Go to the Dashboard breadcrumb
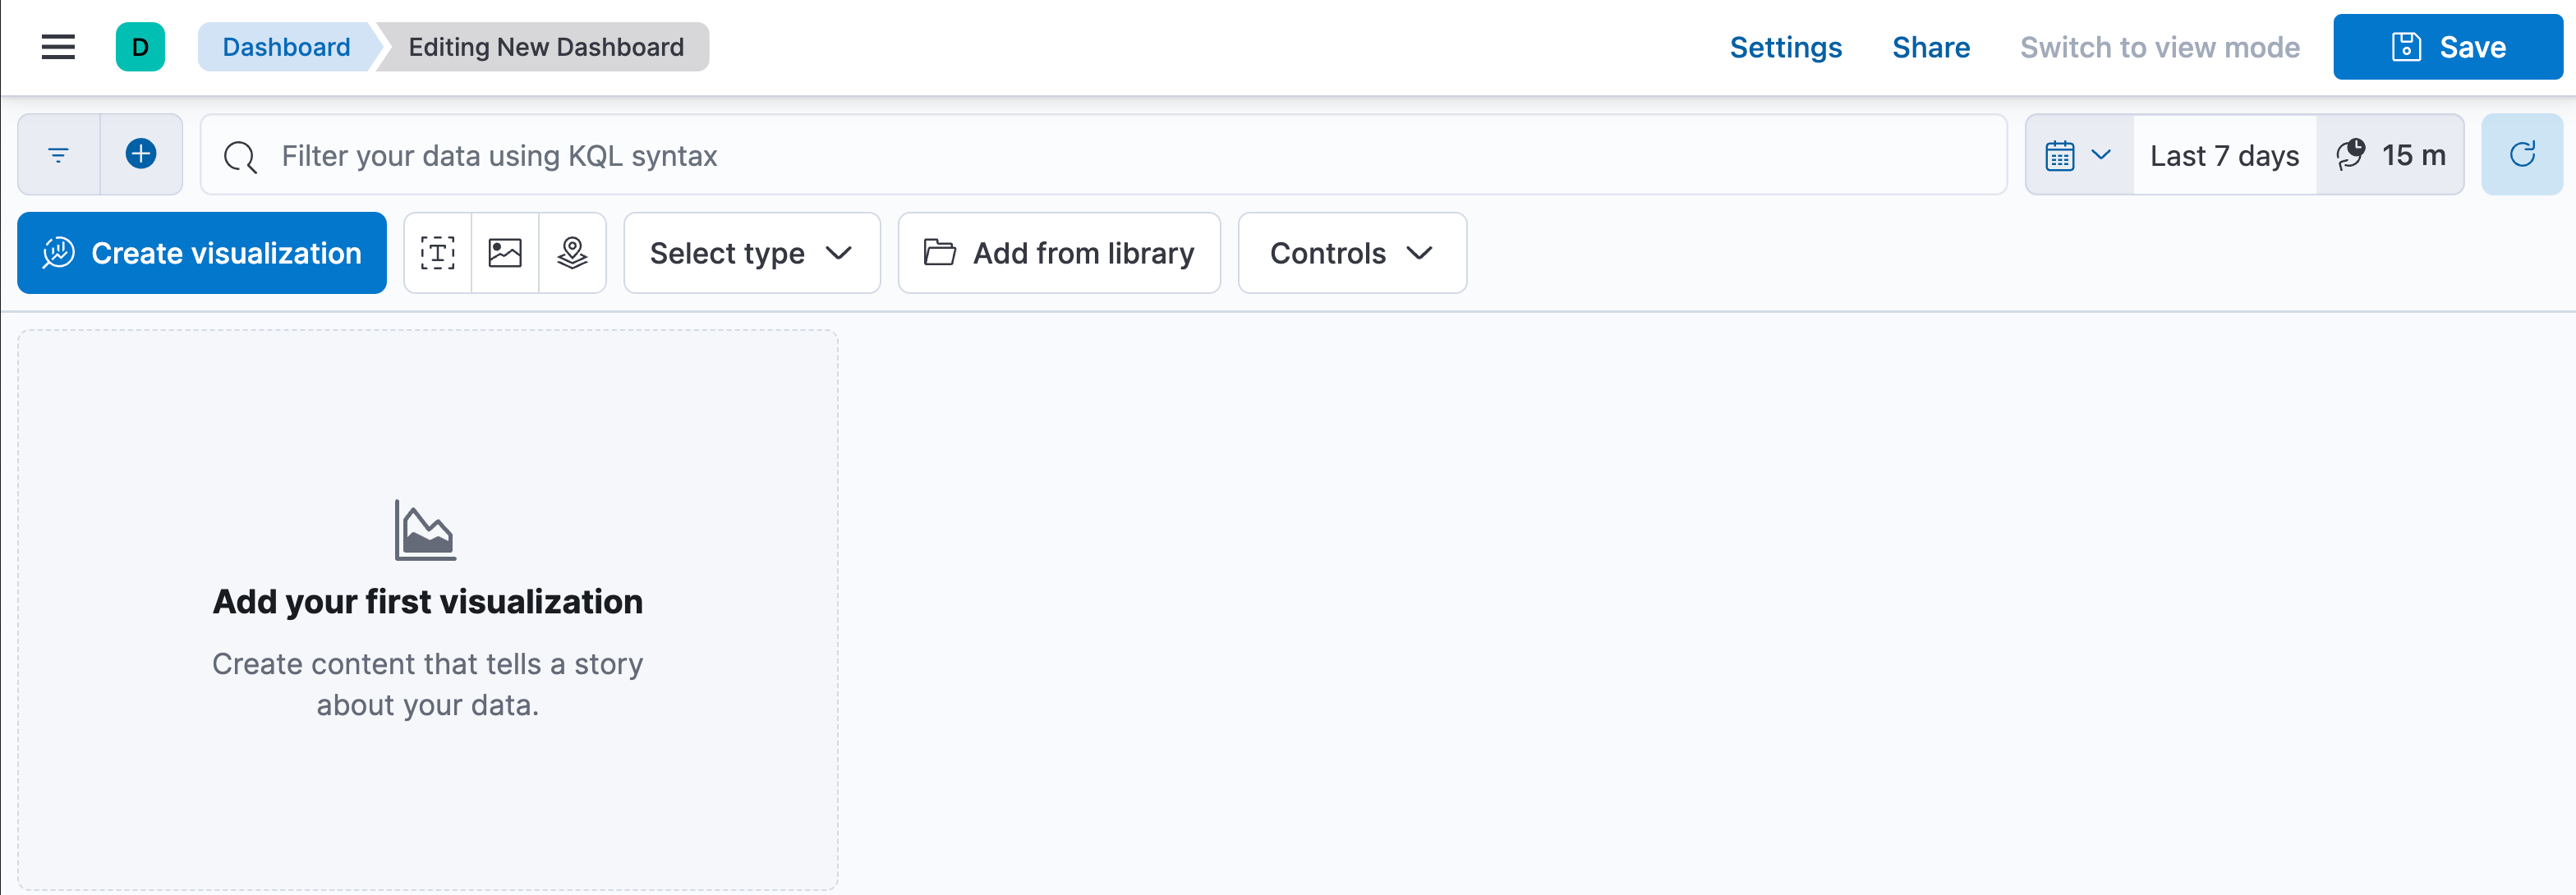 click(286, 47)
